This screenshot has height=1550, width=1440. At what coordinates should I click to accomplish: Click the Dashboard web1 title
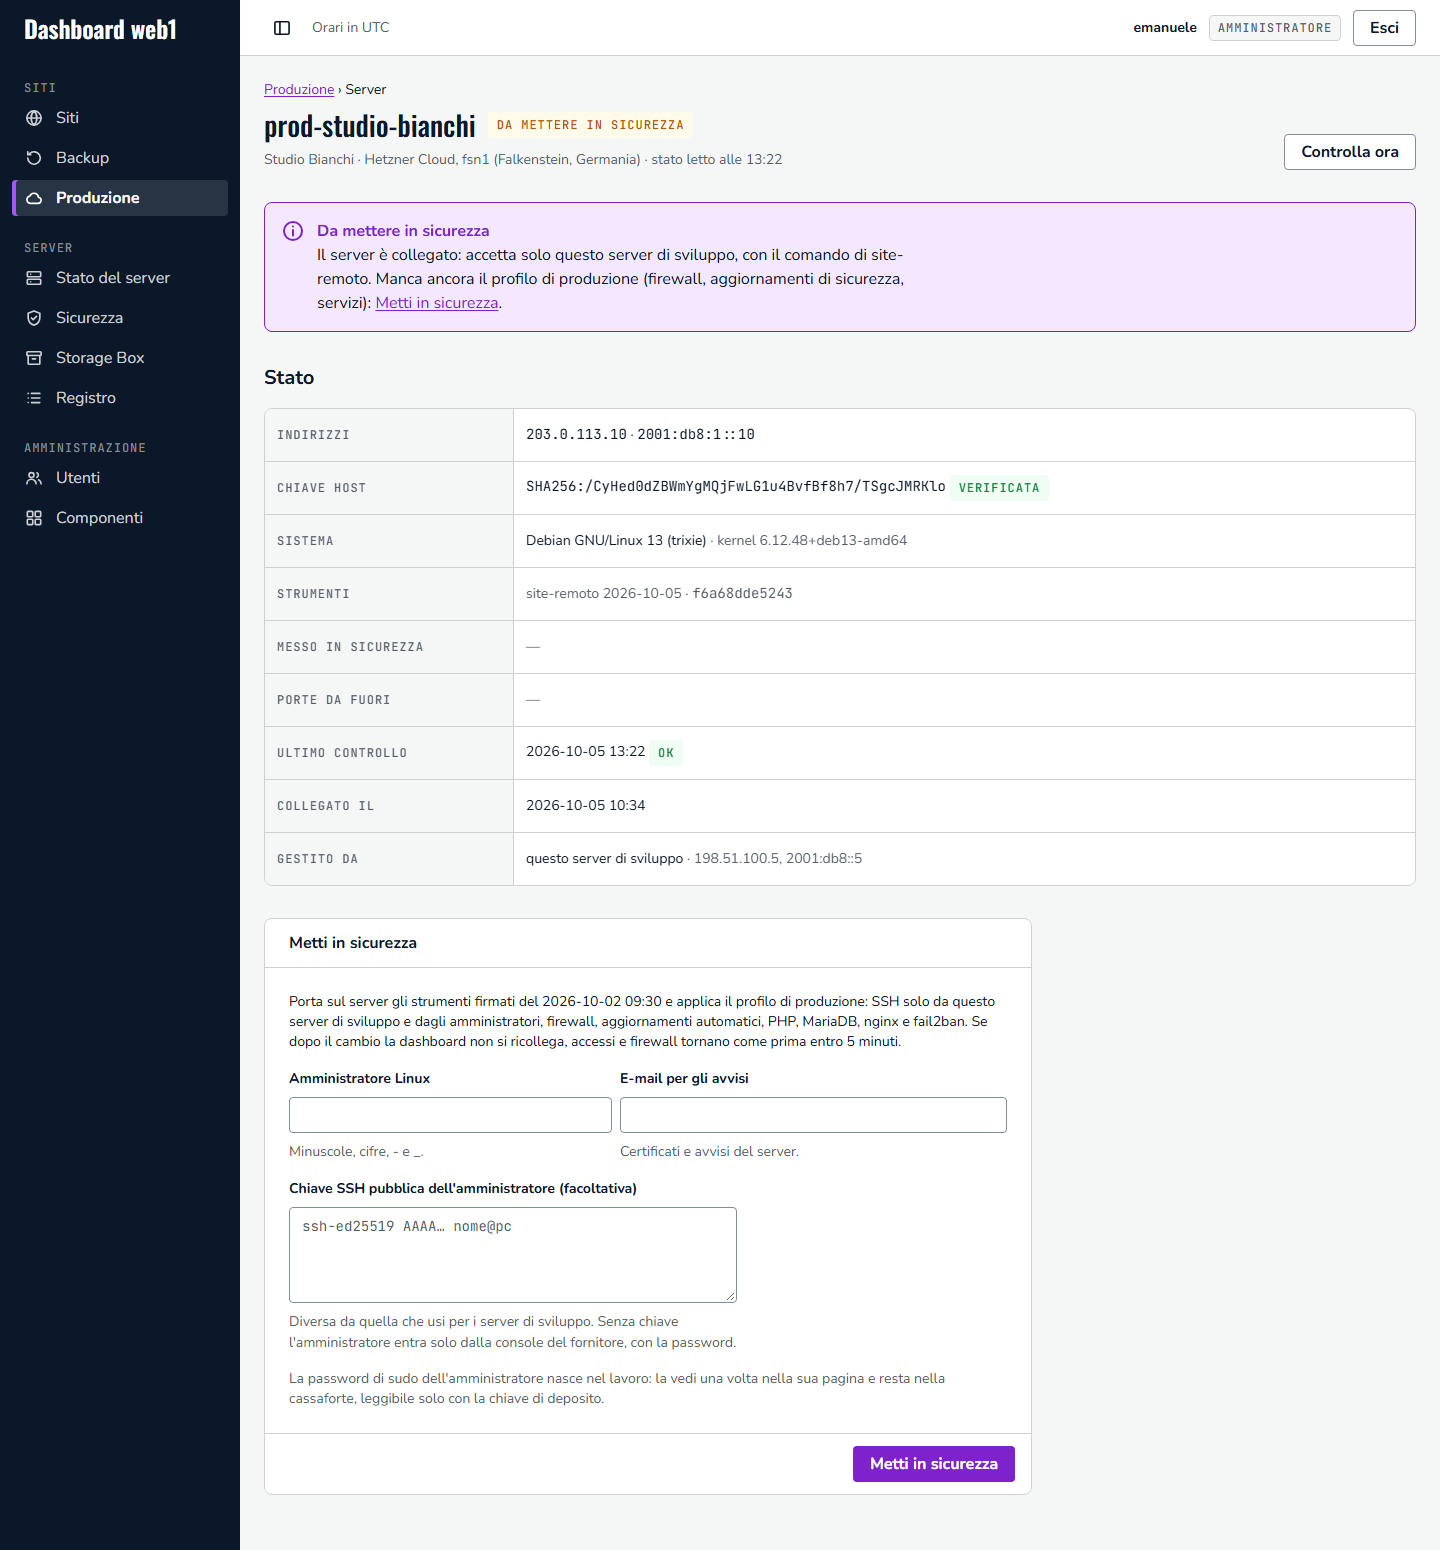100,30
